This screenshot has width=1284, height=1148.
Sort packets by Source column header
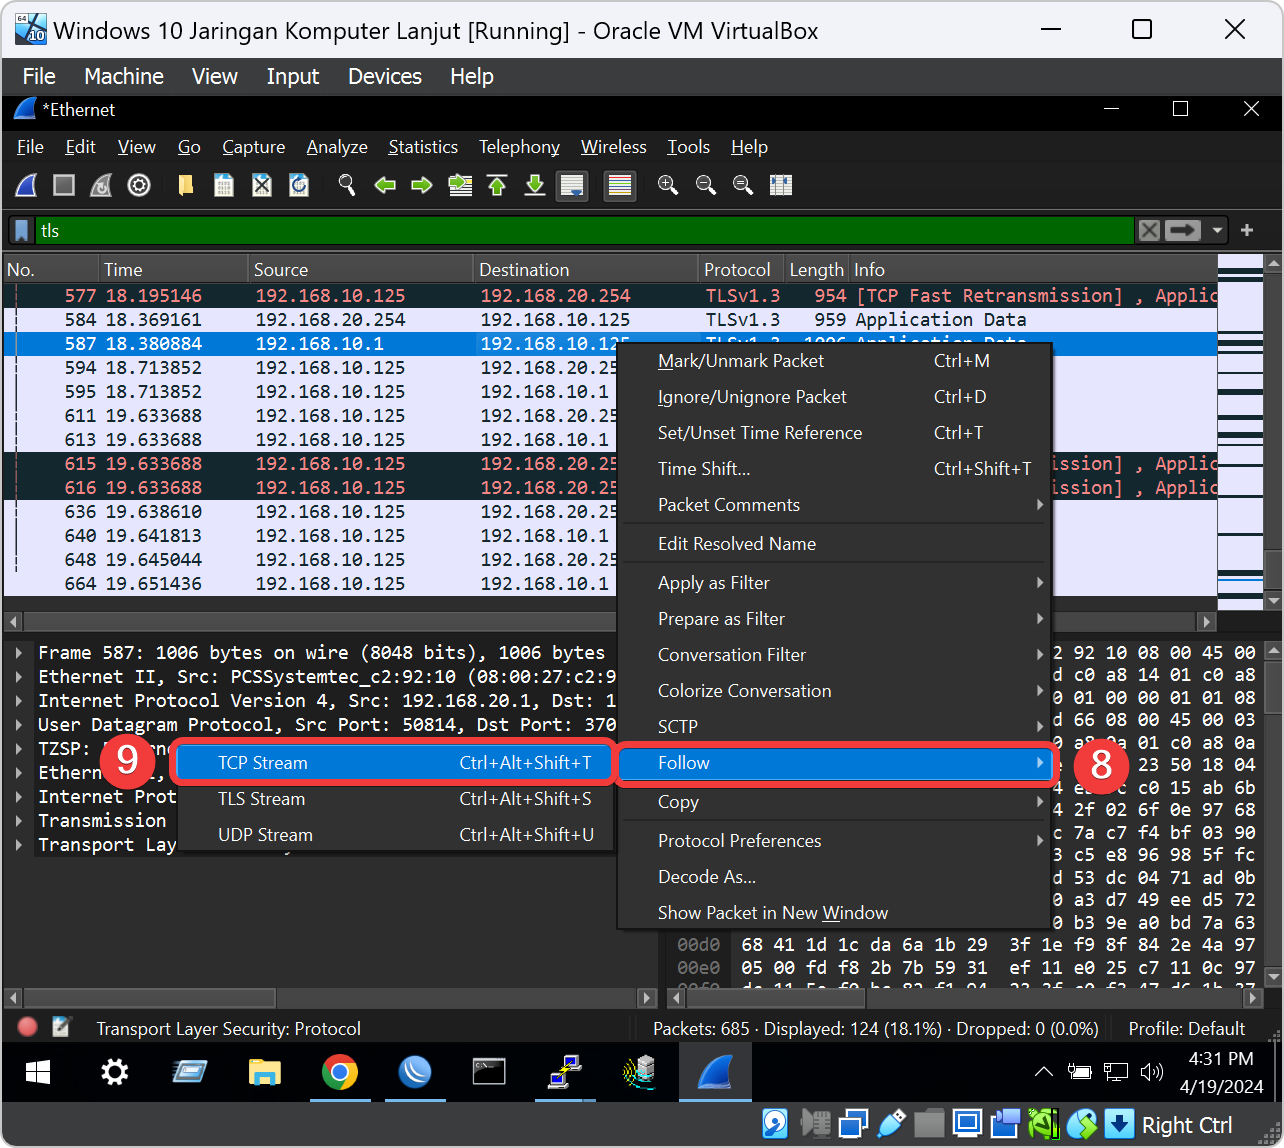pyautogui.click(x=360, y=270)
